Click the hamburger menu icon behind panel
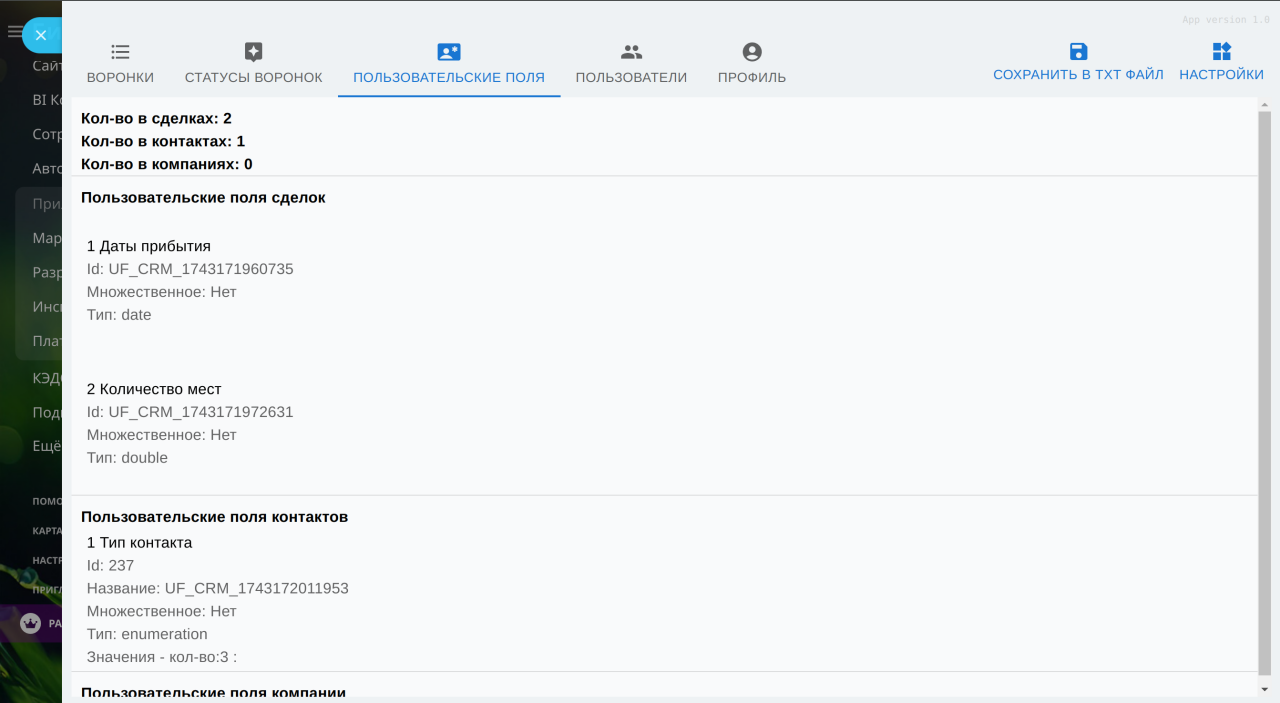This screenshot has width=1280, height=703. pyautogui.click(x=14, y=32)
